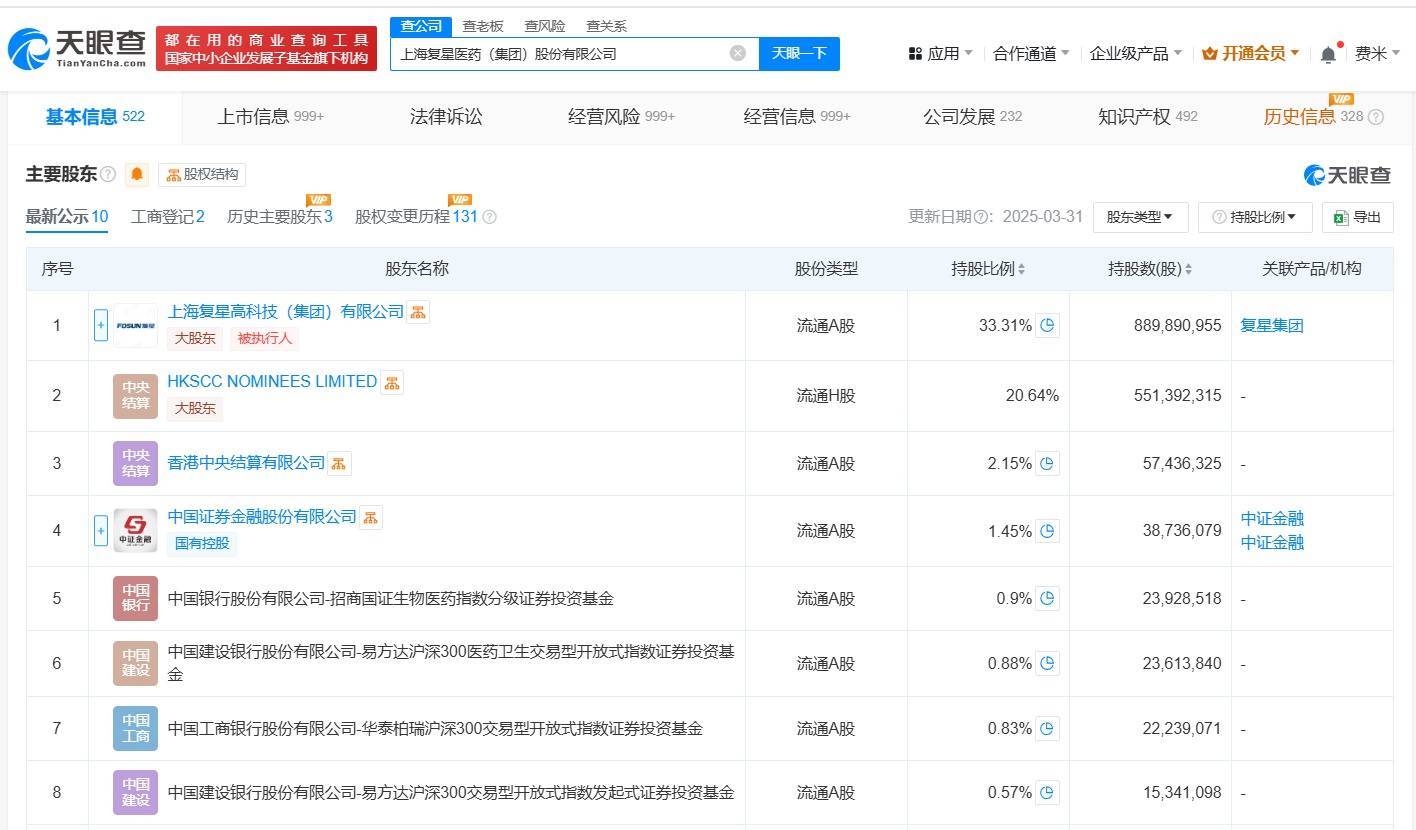Open the 知识产权 tab
This screenshot has width=1416, height=830.
pyautogui.click(x=1147, y=117)
